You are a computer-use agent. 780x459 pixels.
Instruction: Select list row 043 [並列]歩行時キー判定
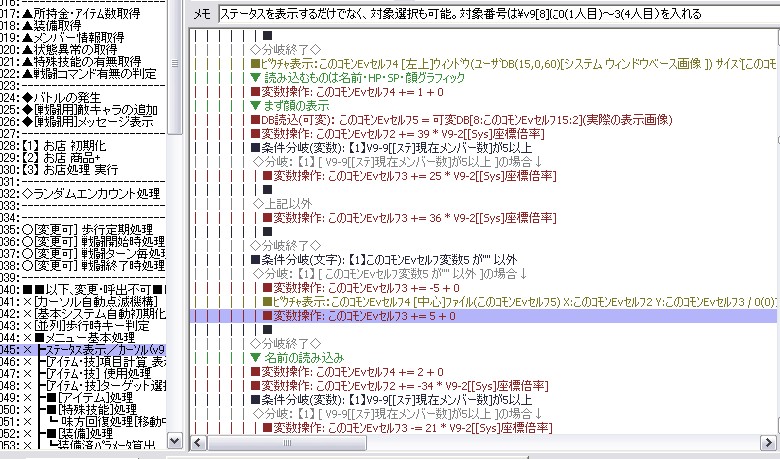[x=83, y=325]
